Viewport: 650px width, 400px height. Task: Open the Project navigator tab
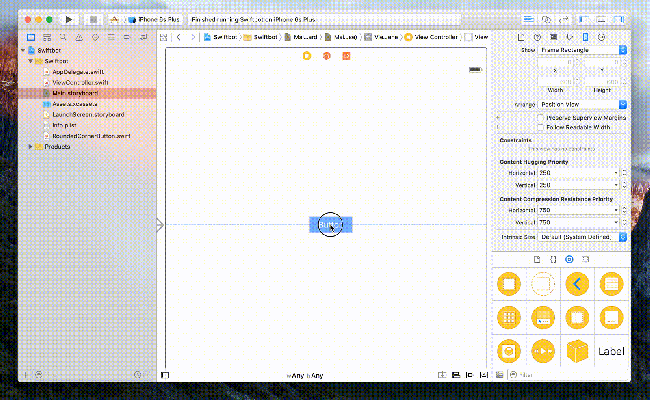pyautogui.click(x=31, y=37)
